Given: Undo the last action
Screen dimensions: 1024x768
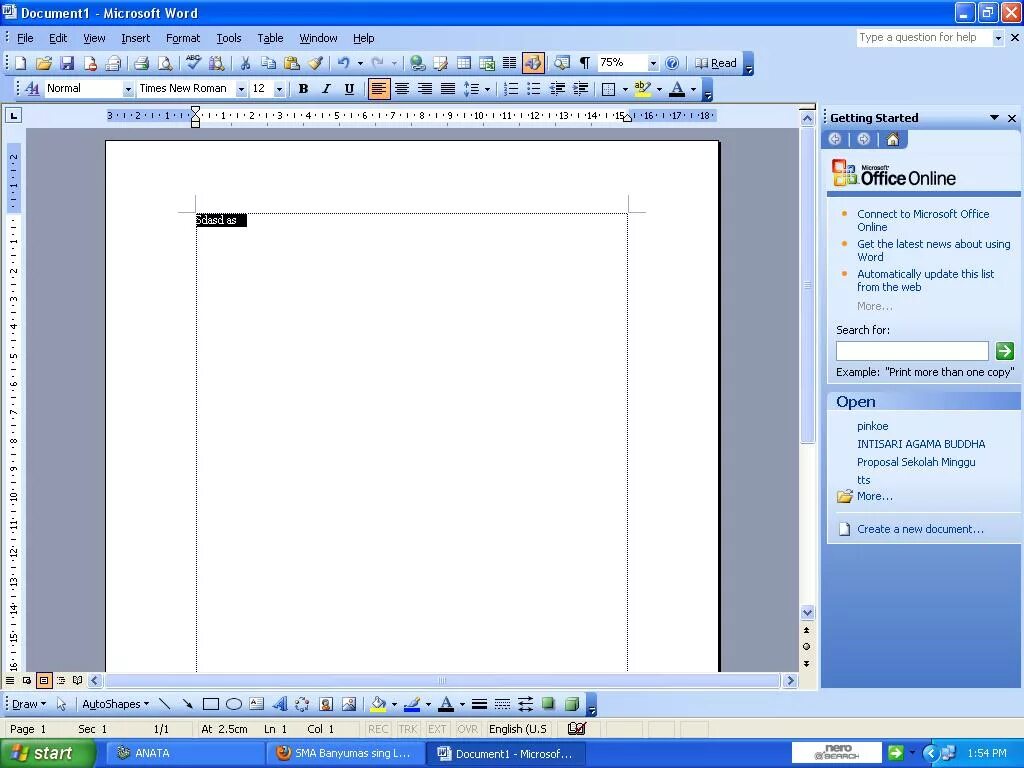Looking at the screenshot, I should [x=344, y=63].
